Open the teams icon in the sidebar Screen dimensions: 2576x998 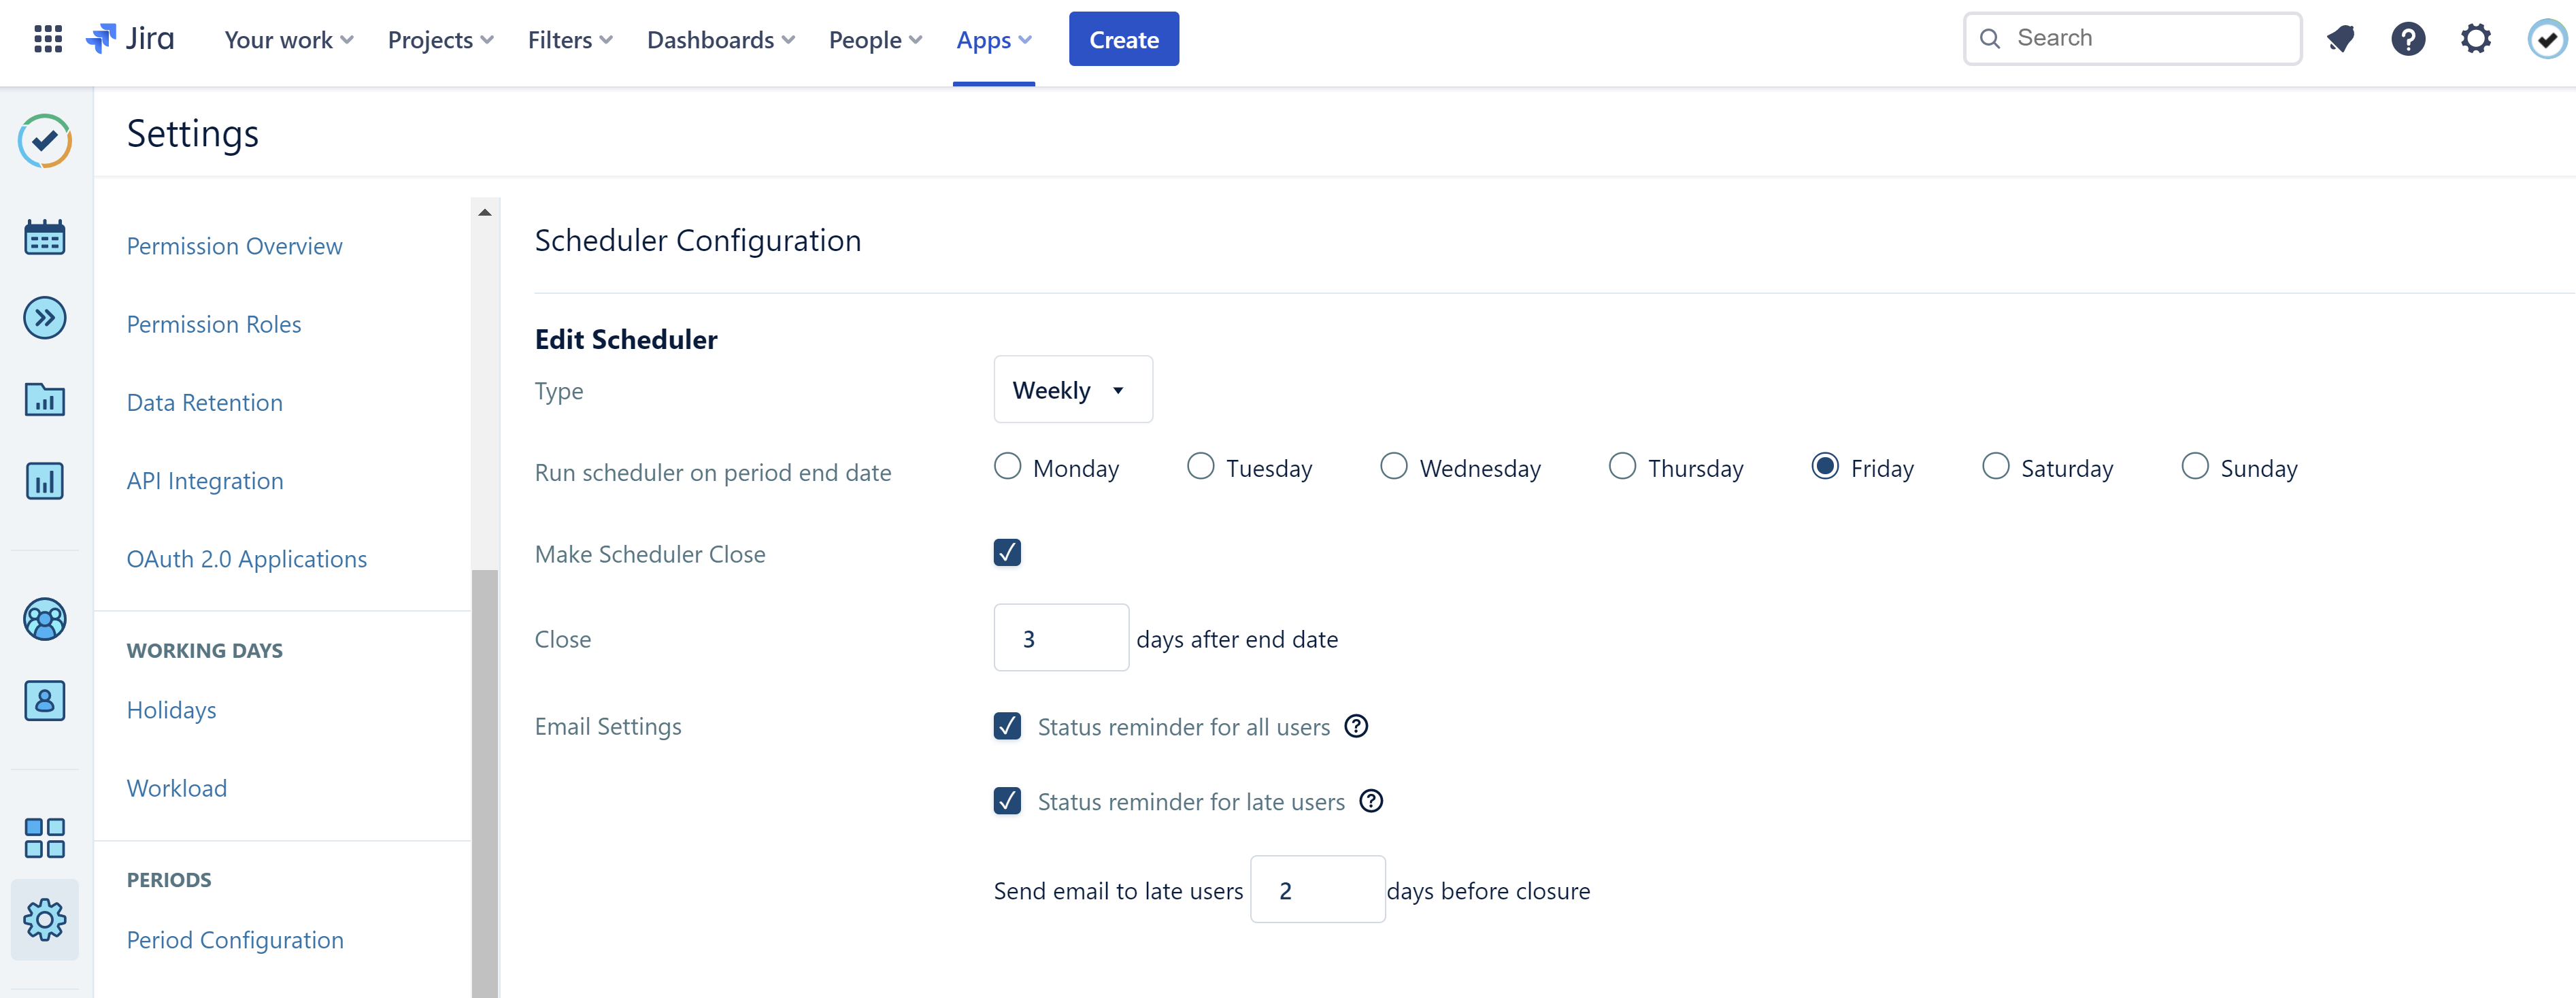pos(44,619)
